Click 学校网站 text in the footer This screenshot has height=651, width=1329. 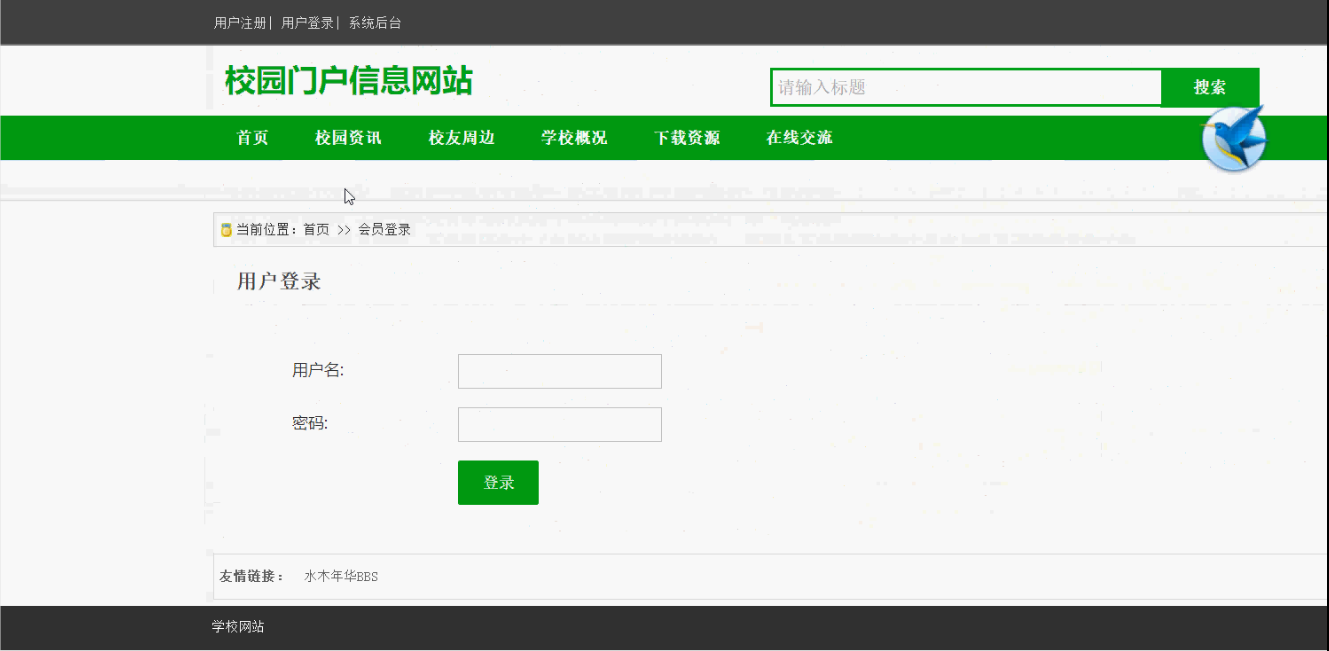238,627
